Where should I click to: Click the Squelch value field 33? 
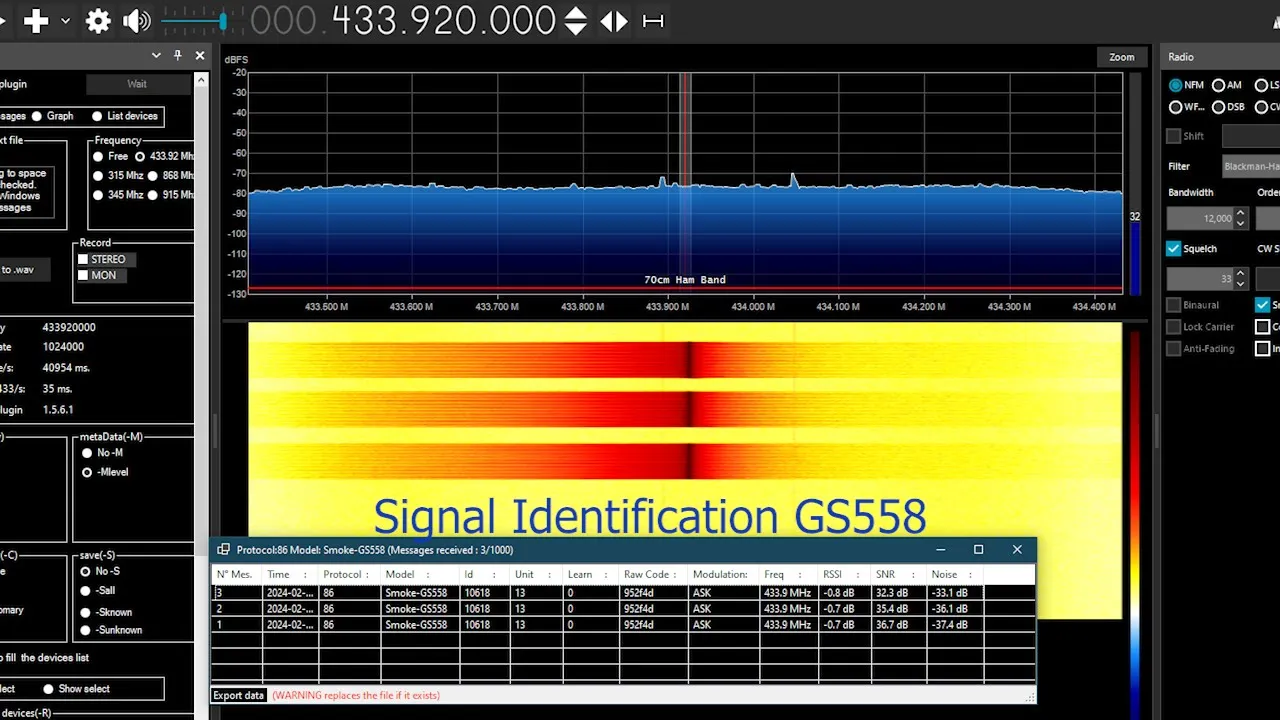[x=1200, y=278]
